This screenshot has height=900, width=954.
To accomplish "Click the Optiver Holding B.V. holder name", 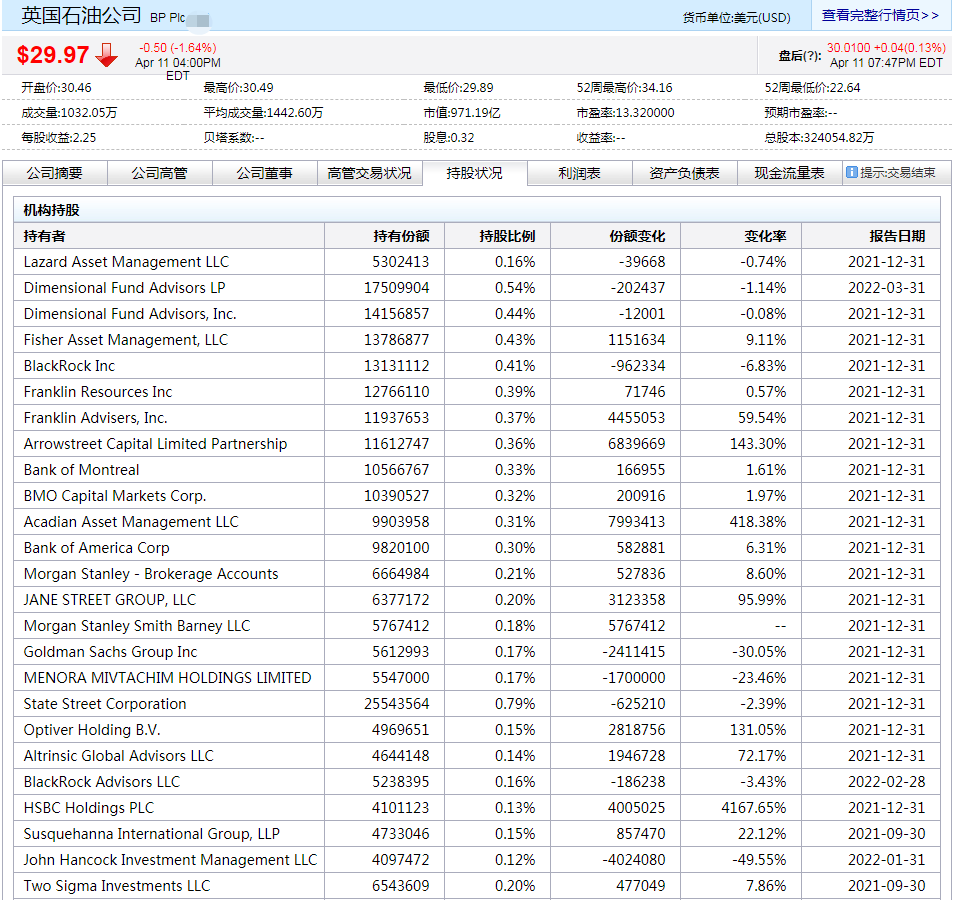I will coord(92,730).
